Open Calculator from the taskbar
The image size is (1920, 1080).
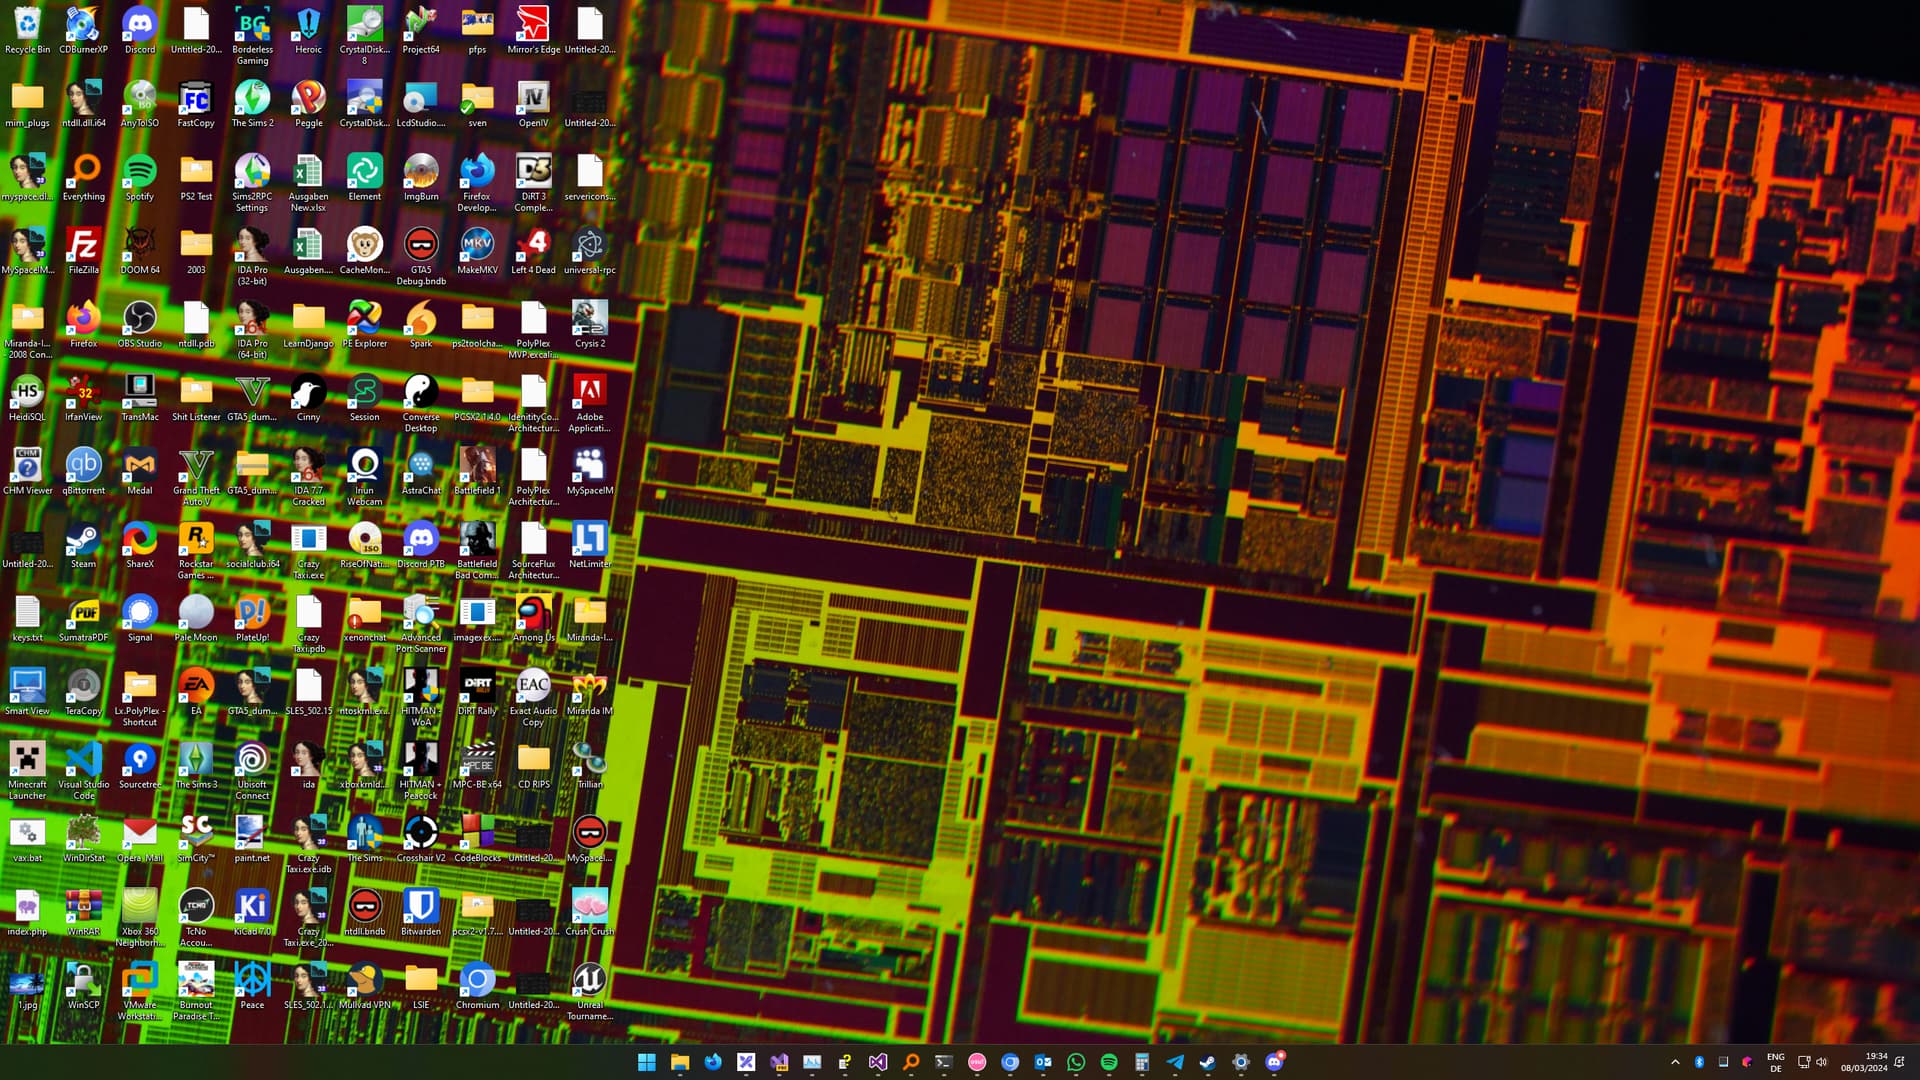pos(1142,1062)
